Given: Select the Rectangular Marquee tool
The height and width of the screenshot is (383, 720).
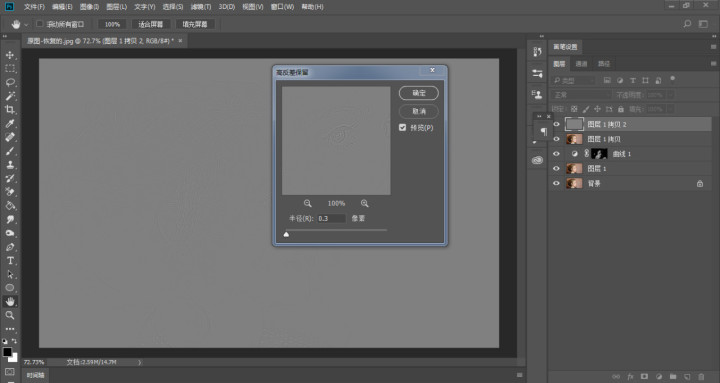Looking at the screenshot, I should click(10, 69).
